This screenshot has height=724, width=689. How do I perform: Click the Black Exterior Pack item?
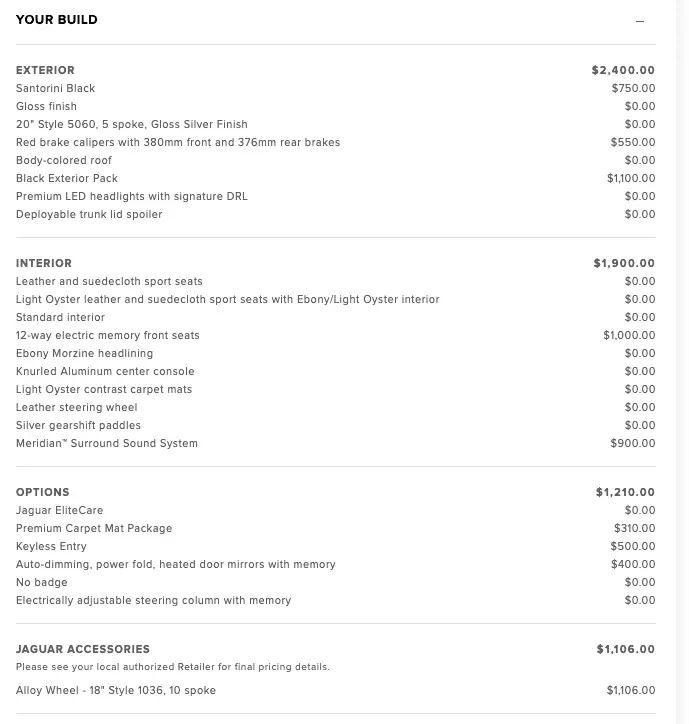[x=67, y=178]
